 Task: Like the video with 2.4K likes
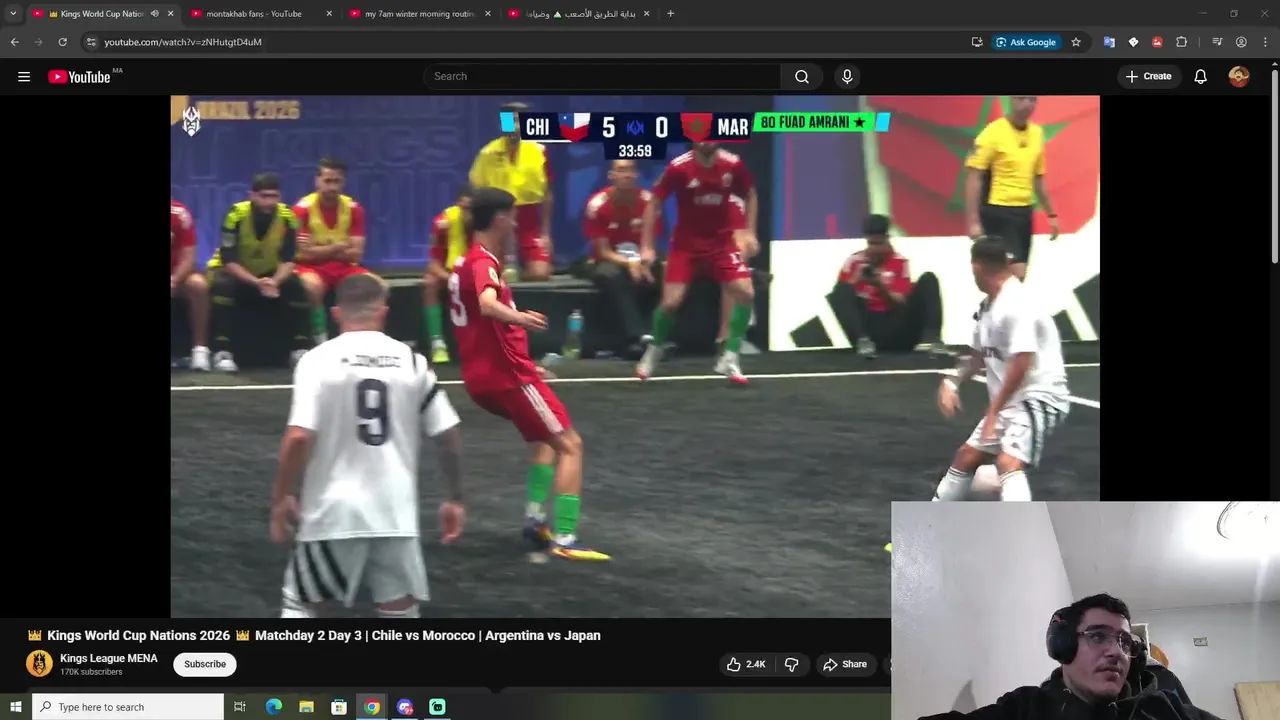click(746, 664)
